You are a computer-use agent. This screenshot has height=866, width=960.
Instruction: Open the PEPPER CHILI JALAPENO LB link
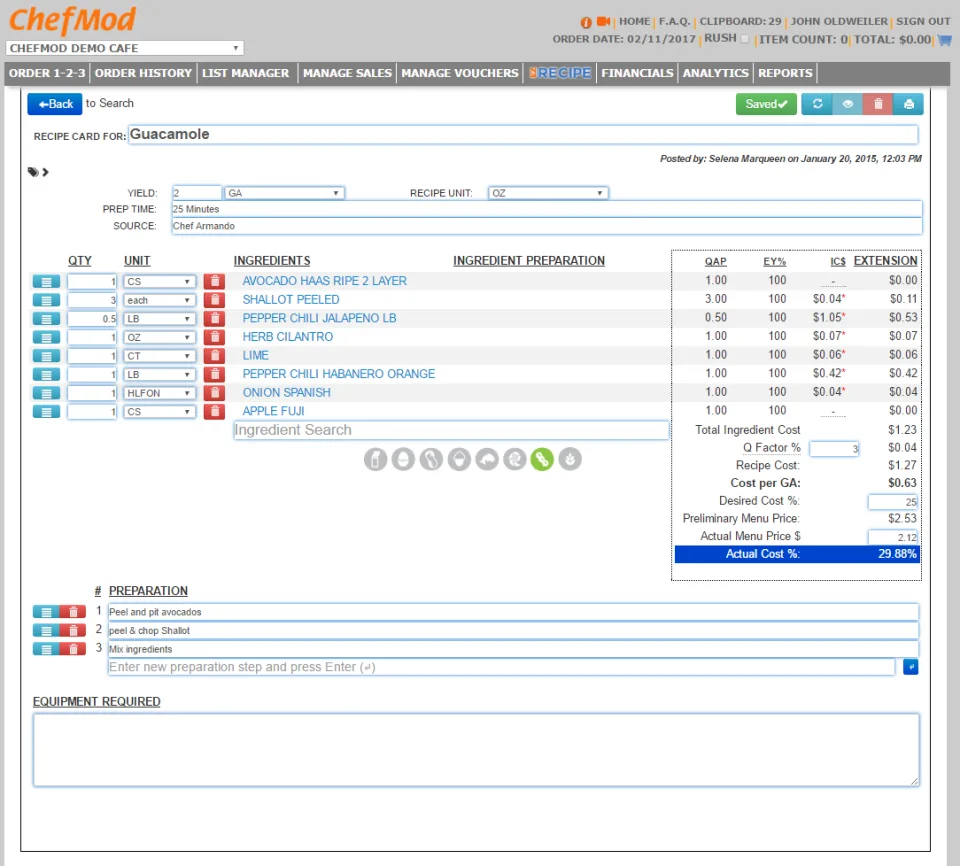point(319,318)
